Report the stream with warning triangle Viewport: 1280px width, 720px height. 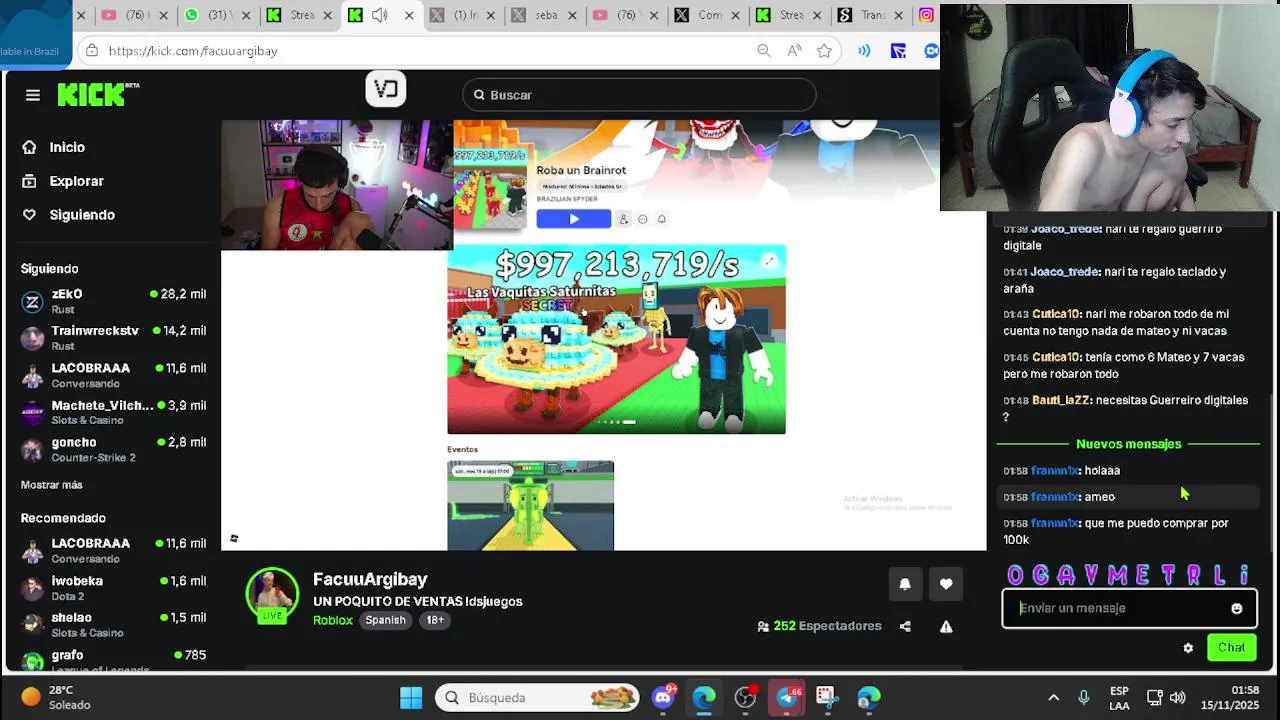(x=946, y=627)
